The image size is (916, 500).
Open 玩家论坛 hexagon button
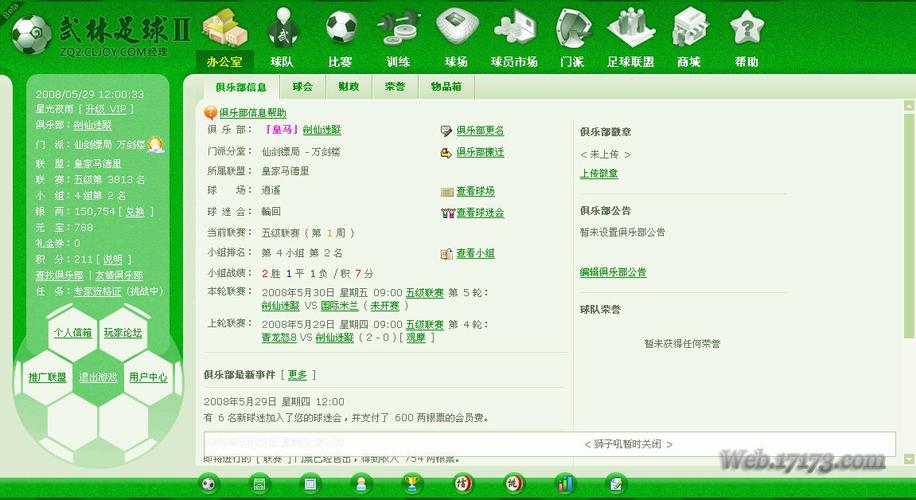[x=123, y=333]
